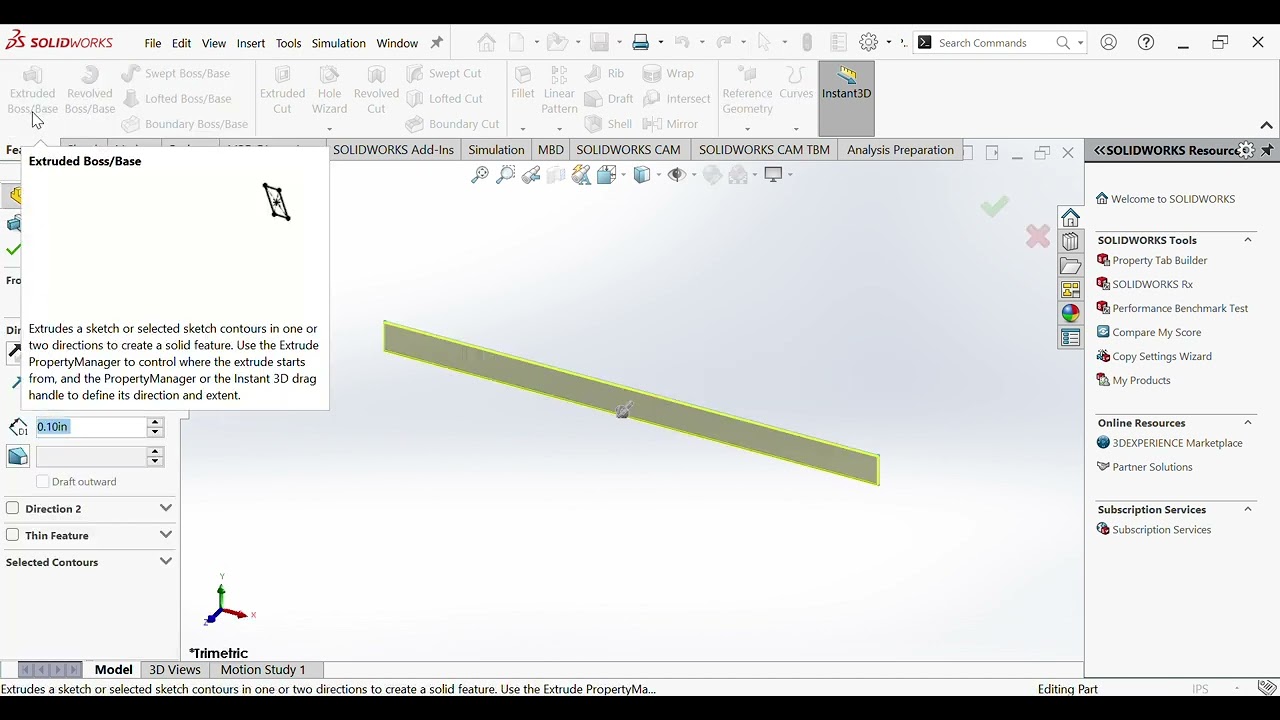Open the Search Commands dropdown arrow

click(x=1080, y=43)
